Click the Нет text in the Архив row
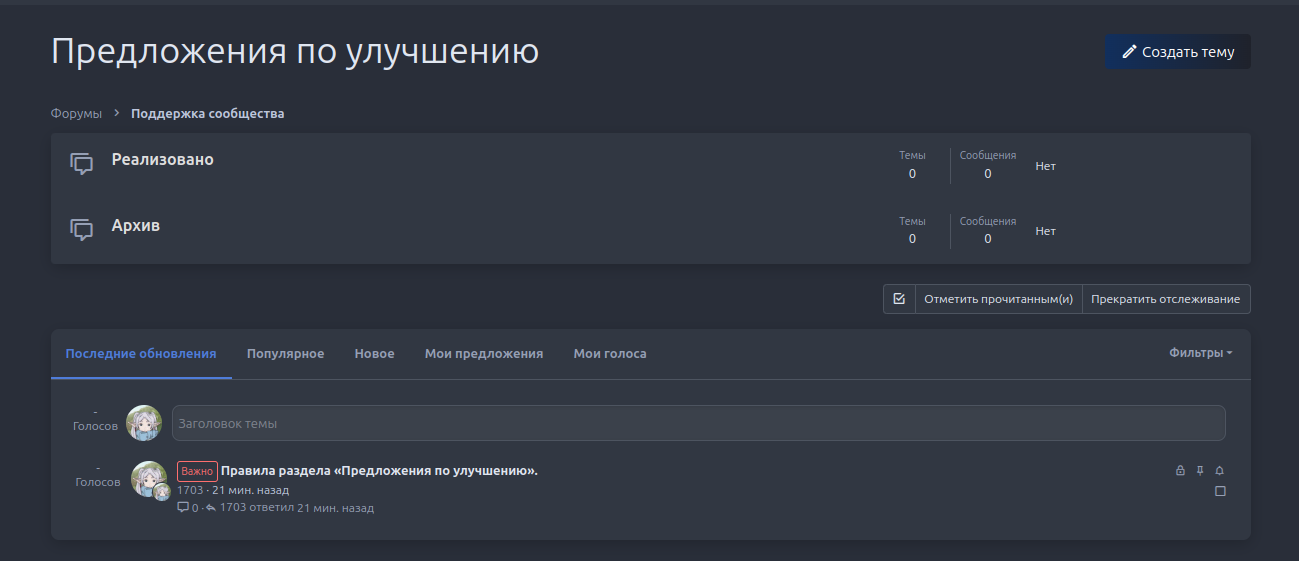This screenshot has height=561, width=1299. [x=1046, y=231]
